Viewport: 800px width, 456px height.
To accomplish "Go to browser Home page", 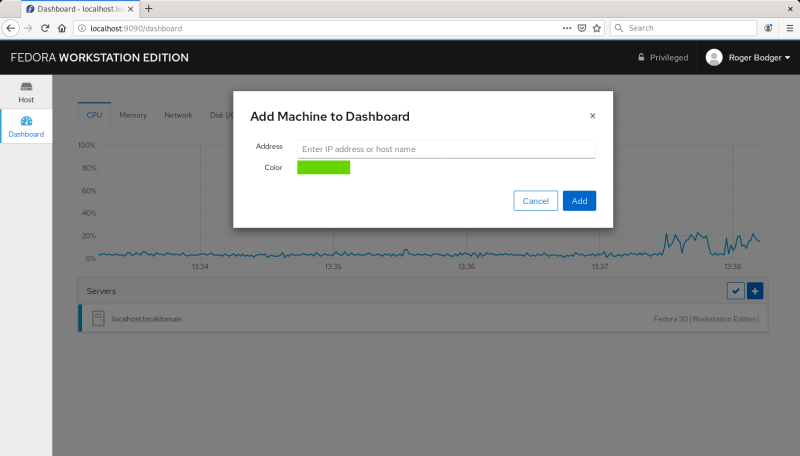I will [62, 28].
